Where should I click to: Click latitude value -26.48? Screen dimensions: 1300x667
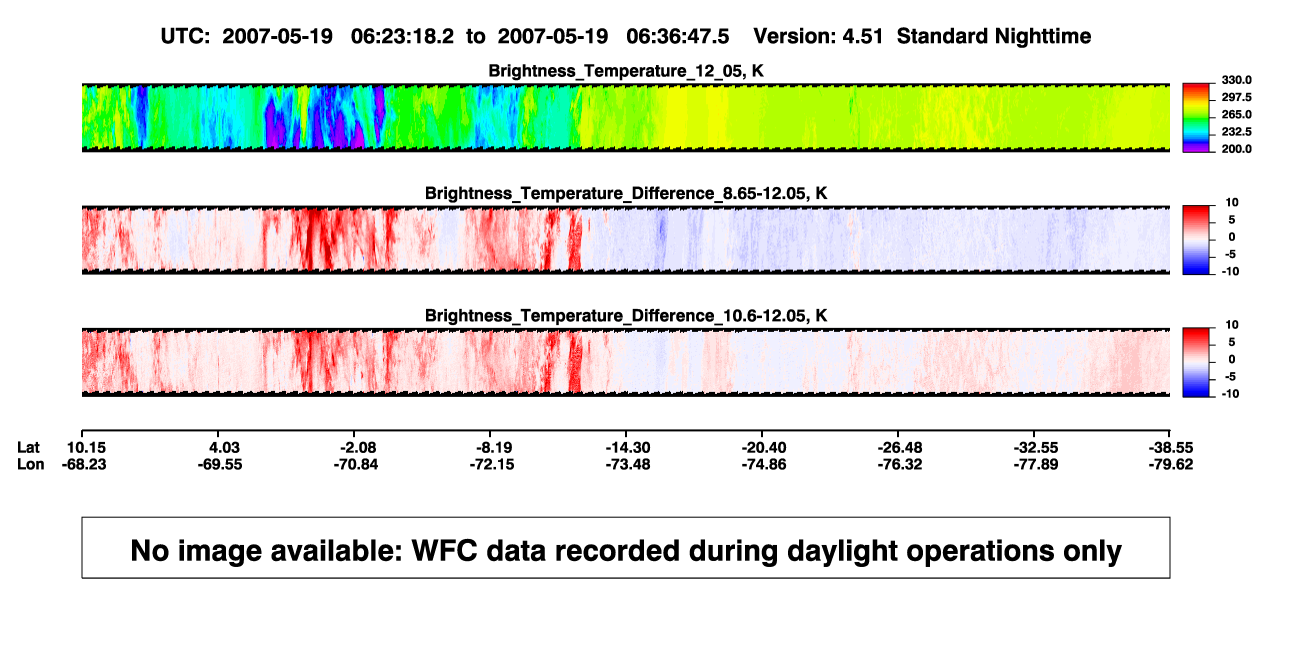pos(899,447)
